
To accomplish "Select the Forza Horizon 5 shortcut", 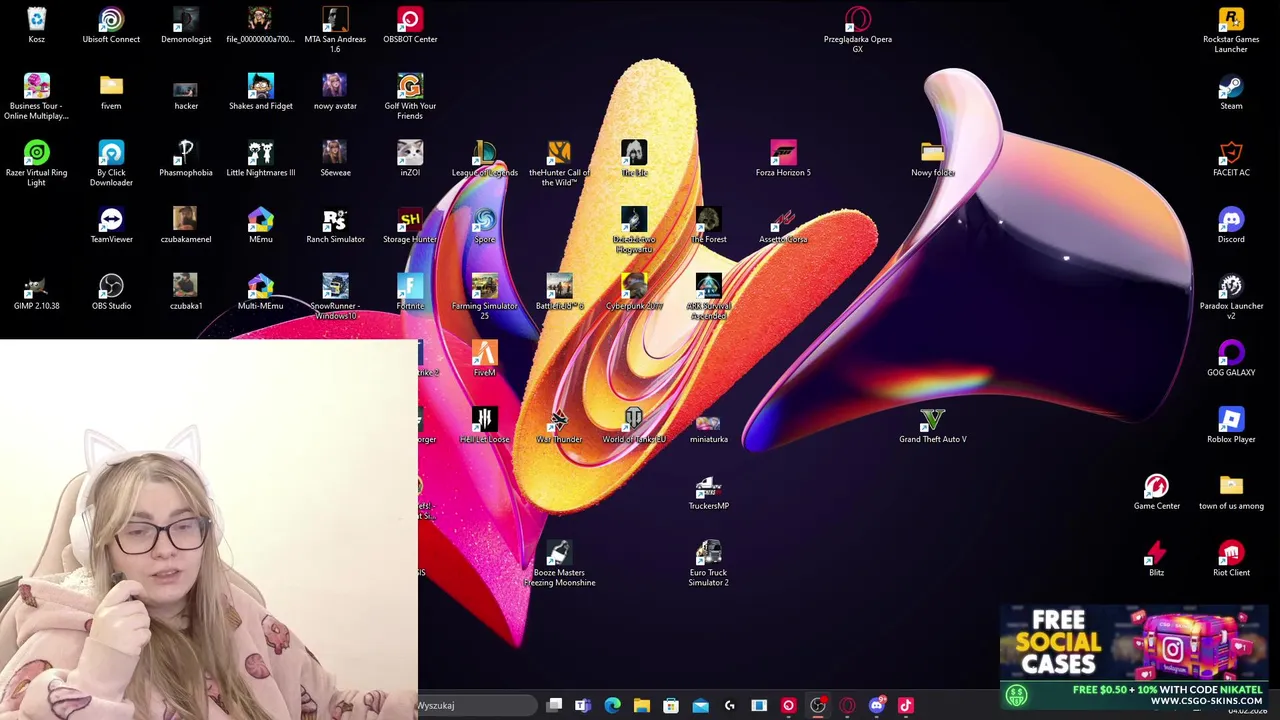I will (783, 160).
